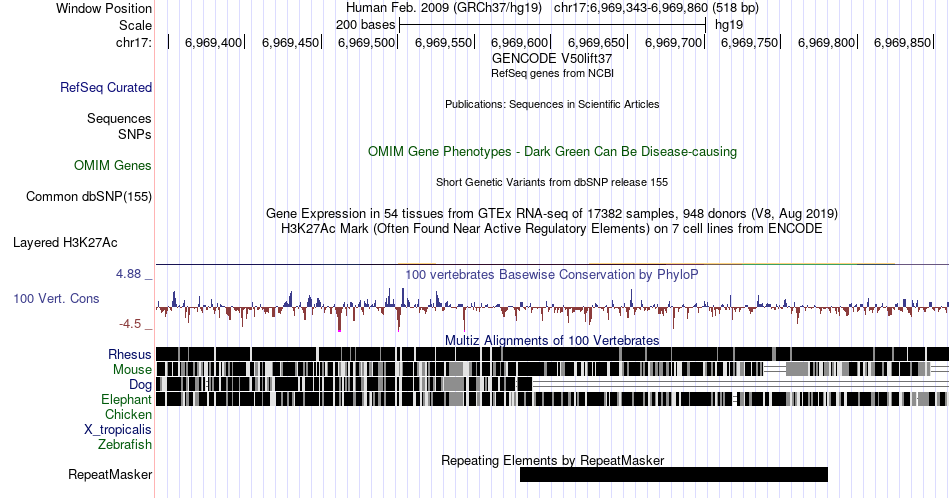The width and height of the screenshot is (950, 498).
Task: Click Short Genetic Variants from dbSNP title
Action: pyautogui.click(x=552, y=182)
